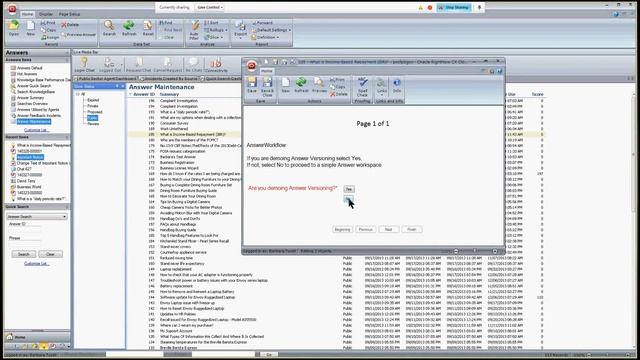Click Assign in the main ribbon

click(x=50, y=37)
